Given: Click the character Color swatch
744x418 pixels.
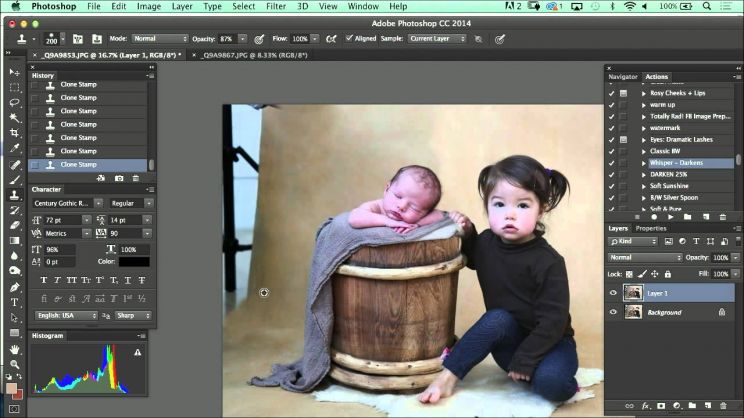Looking at the screenshot, I should pos(134,262).
